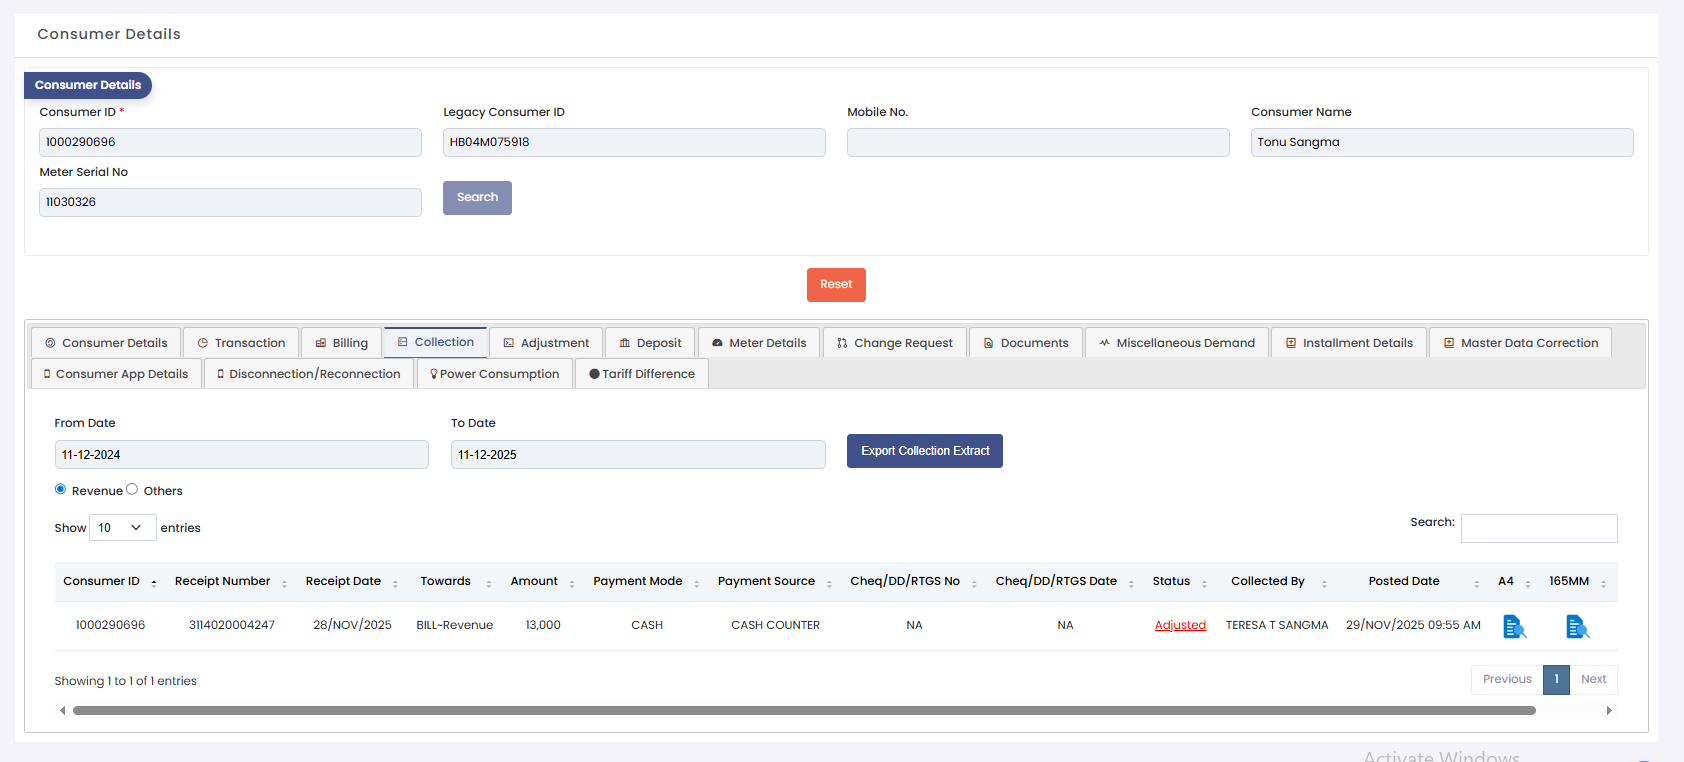Sort table by A4 column
The height and width of the screenshot is (762, 1684).
[x=1515, y=581]
